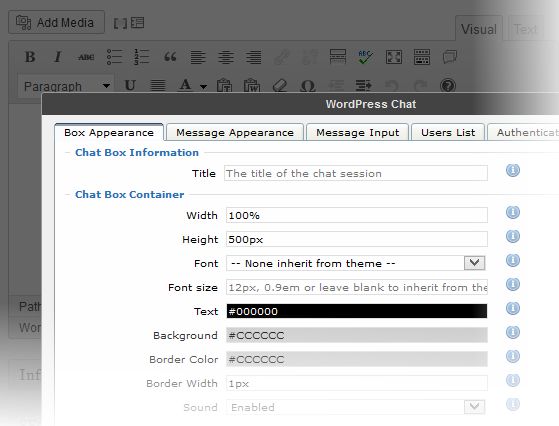Click the editor help question mark

tap(448, 86)
